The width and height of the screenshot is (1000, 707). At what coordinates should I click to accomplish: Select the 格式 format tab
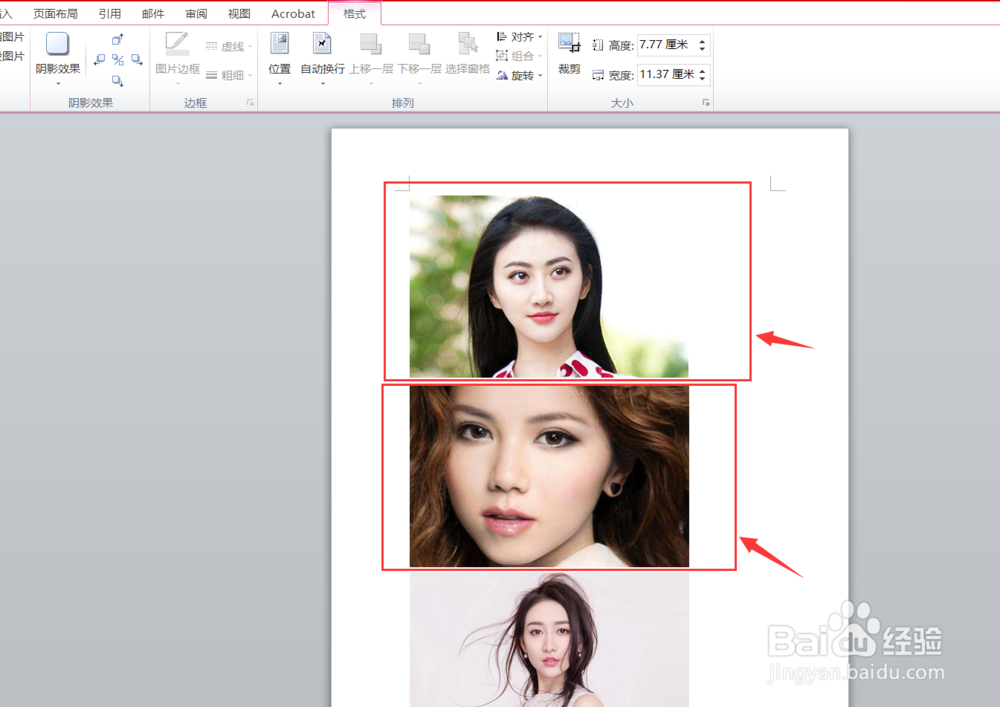coord(355,13)
